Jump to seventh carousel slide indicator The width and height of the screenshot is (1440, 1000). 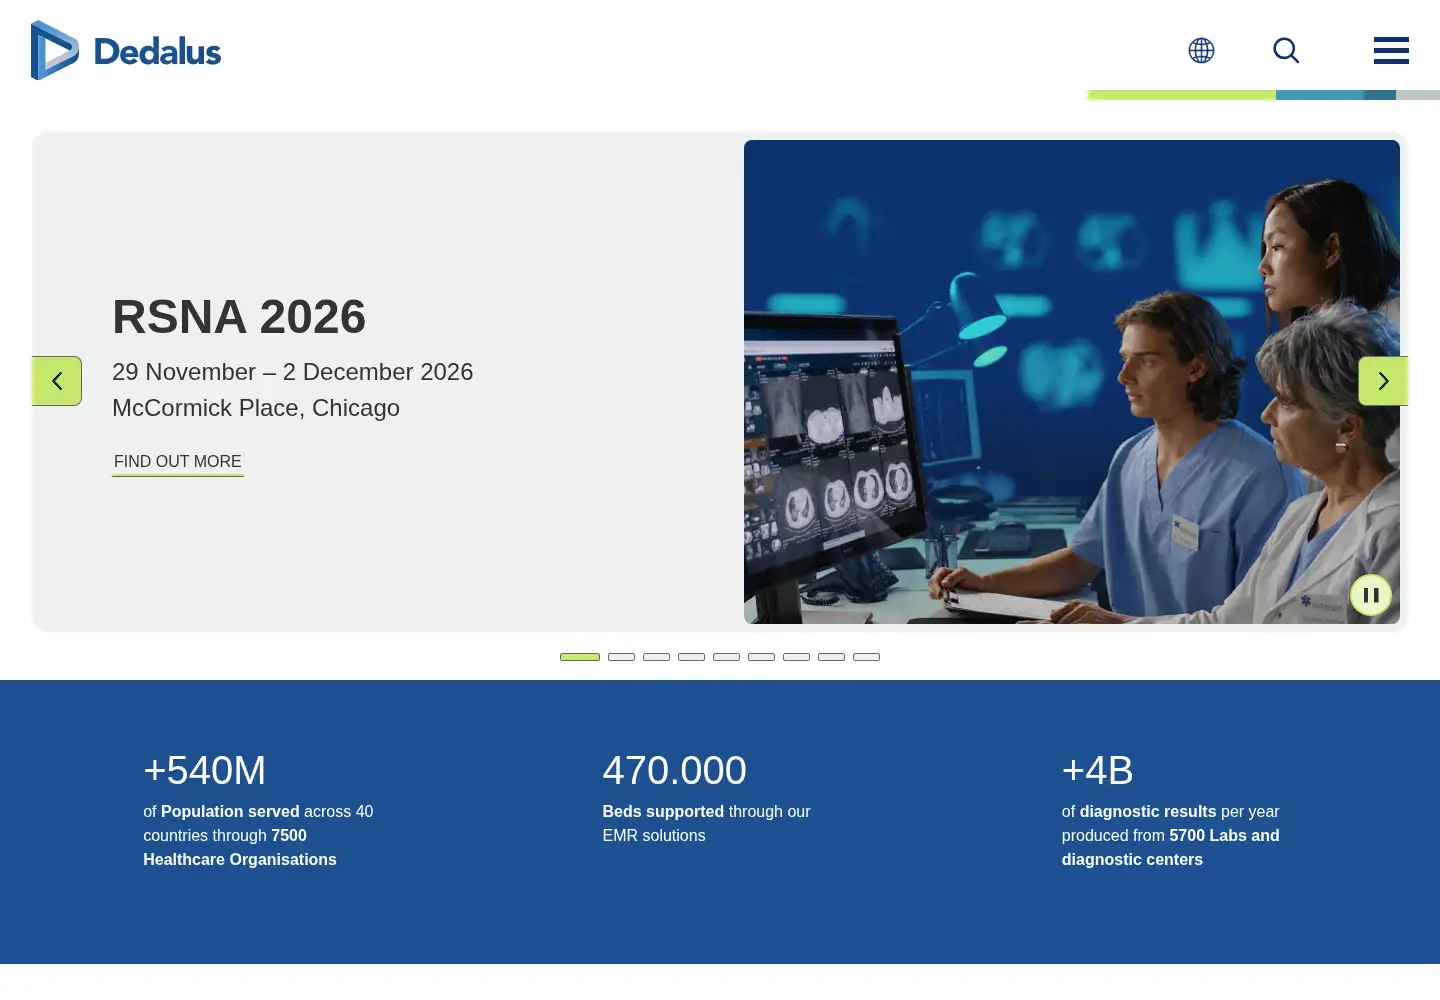796,657
